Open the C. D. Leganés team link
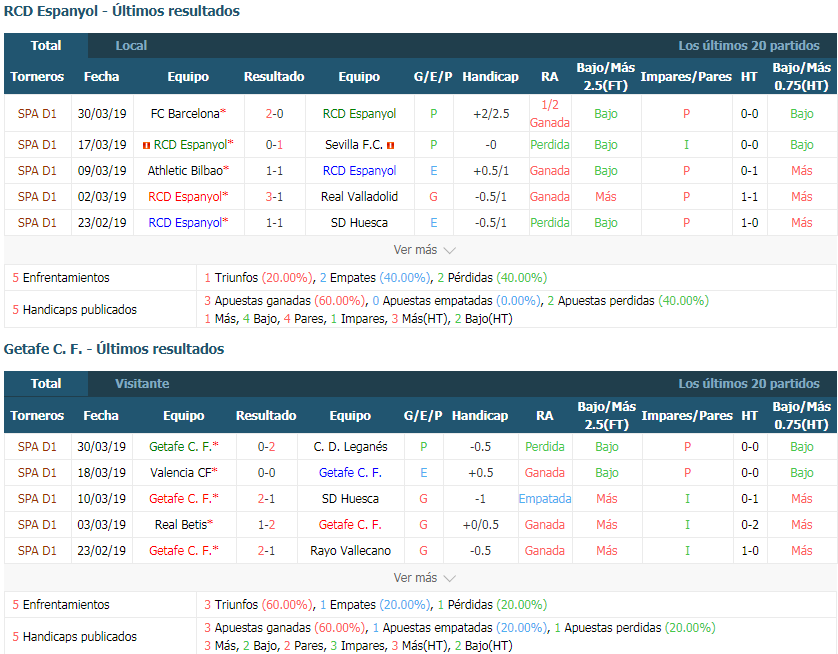The height and width of the screenshot is (654, 838). (350, 447)
